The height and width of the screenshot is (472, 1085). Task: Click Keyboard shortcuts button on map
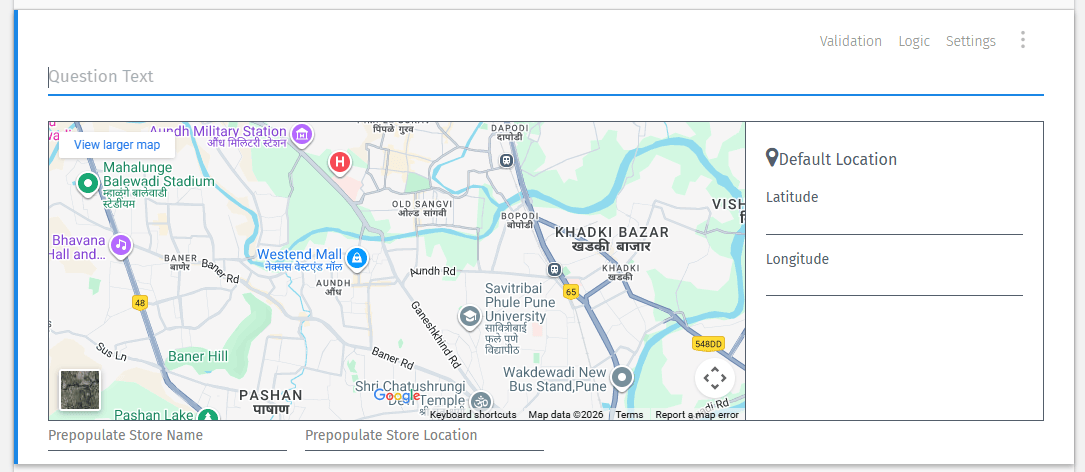pyautogui.click(x=473, y=415)
